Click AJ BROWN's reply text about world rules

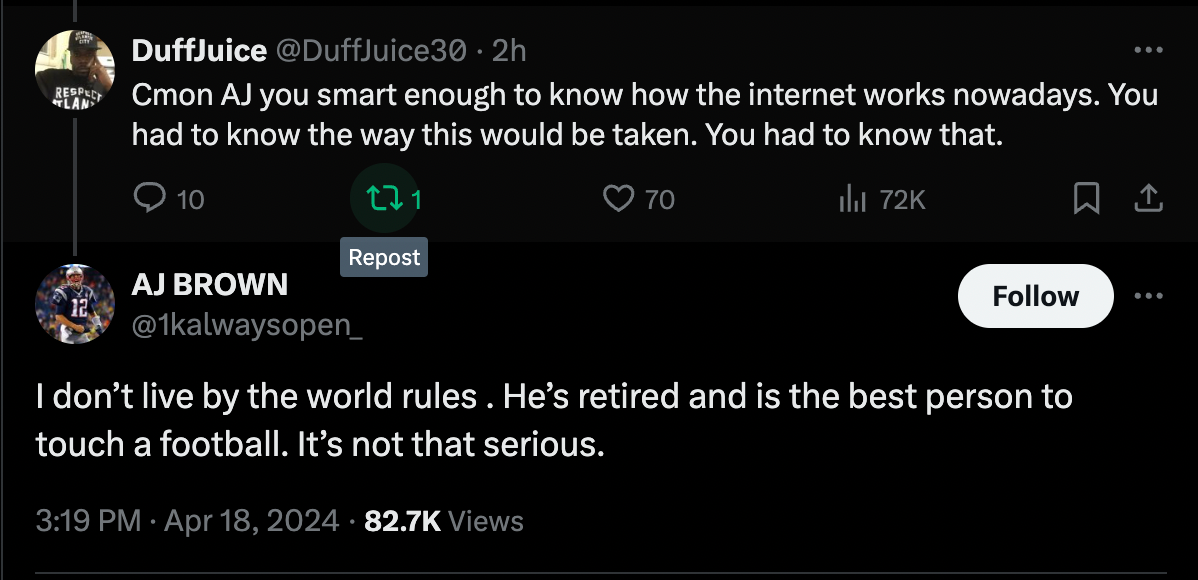(x=553, y=419)
